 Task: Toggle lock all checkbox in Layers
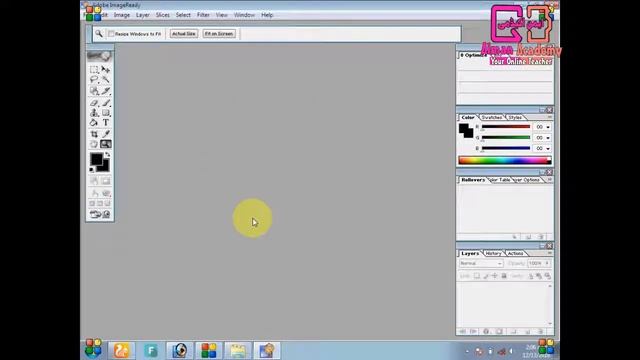[504, 276]
